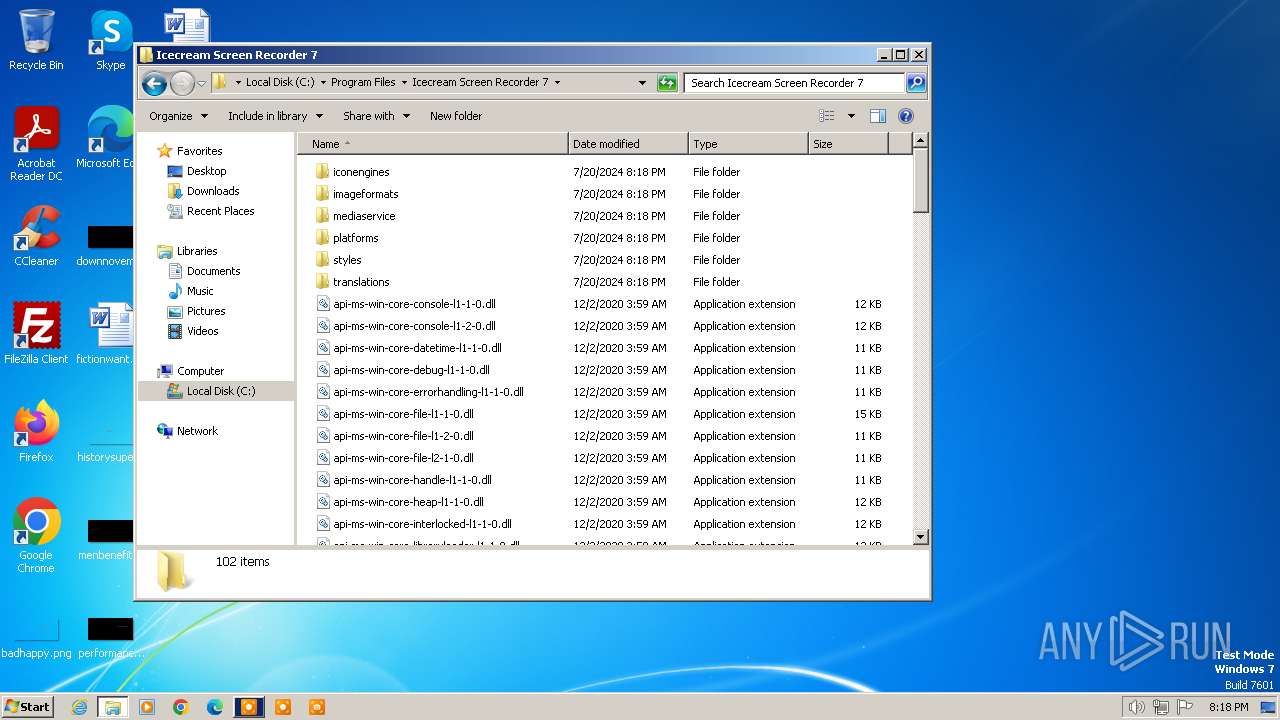This screenshot has height=720, width=1280.
Task: Select the styles folder
Action: (347, 260)
